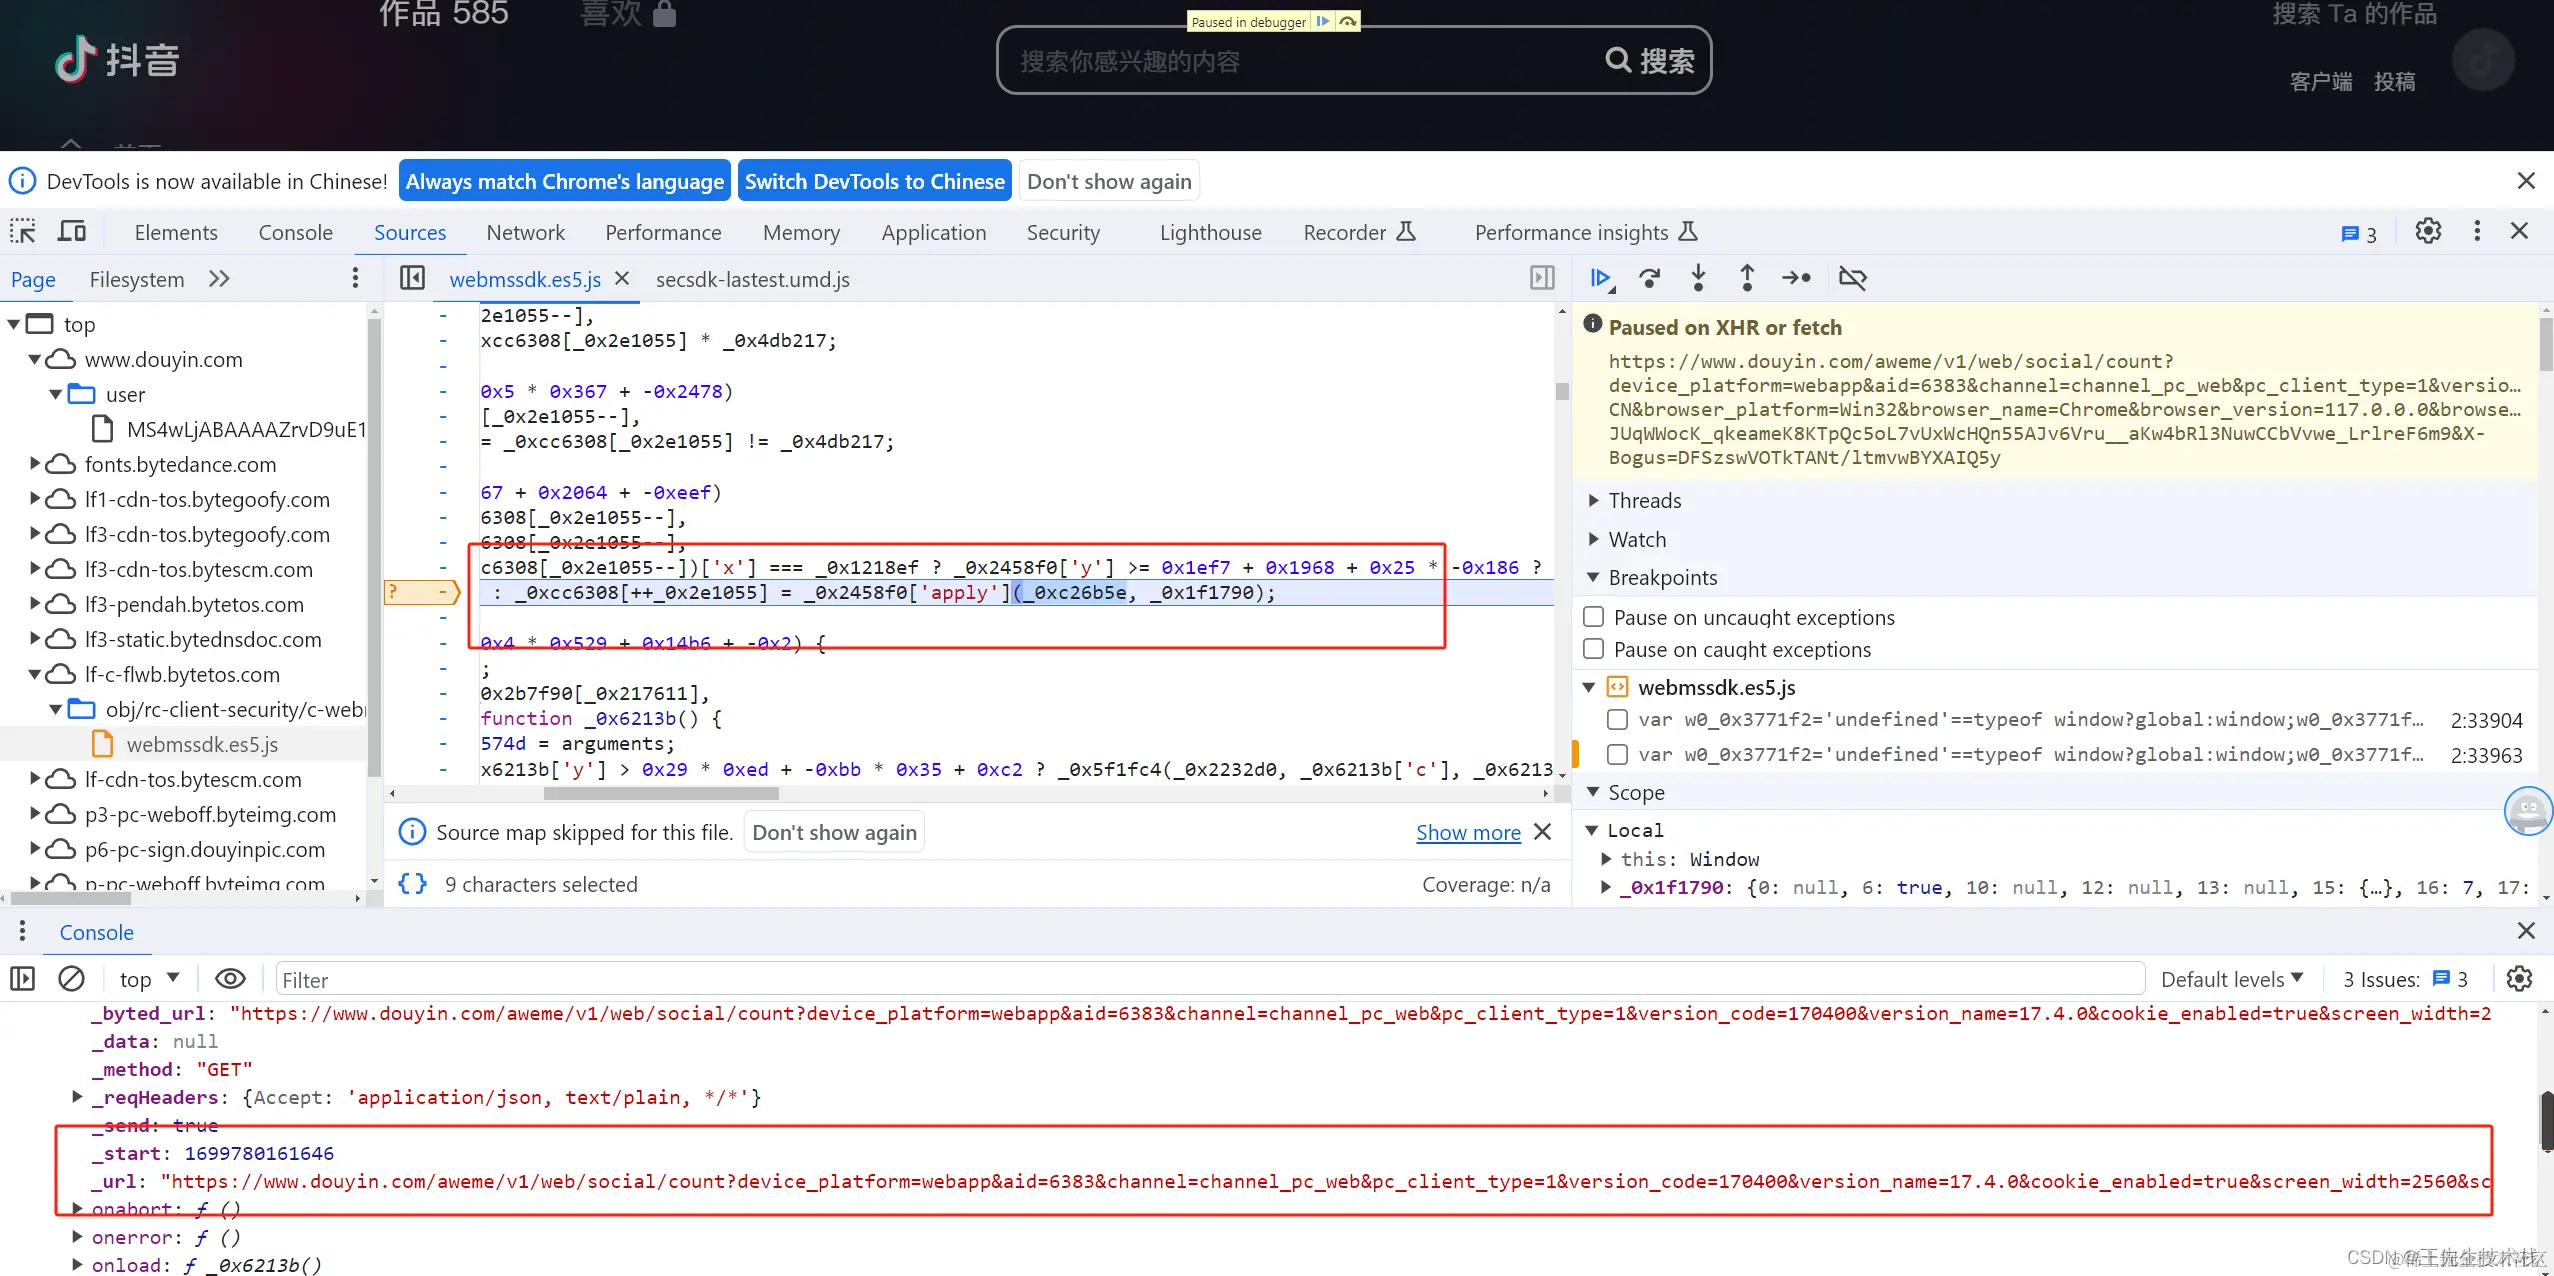The width and height of the screenshot is (2554, 1276).
Task: Open the secsdk-lastest.umd.js file tab
Action: [x=752, y=280]
